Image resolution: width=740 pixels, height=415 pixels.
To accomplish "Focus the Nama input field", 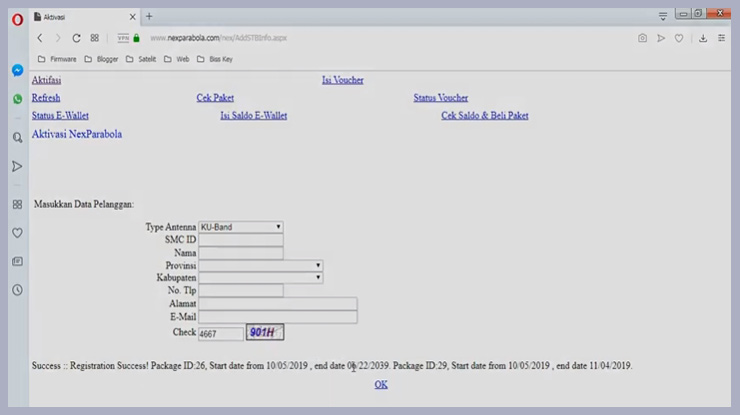I will [x=241, y=253].
